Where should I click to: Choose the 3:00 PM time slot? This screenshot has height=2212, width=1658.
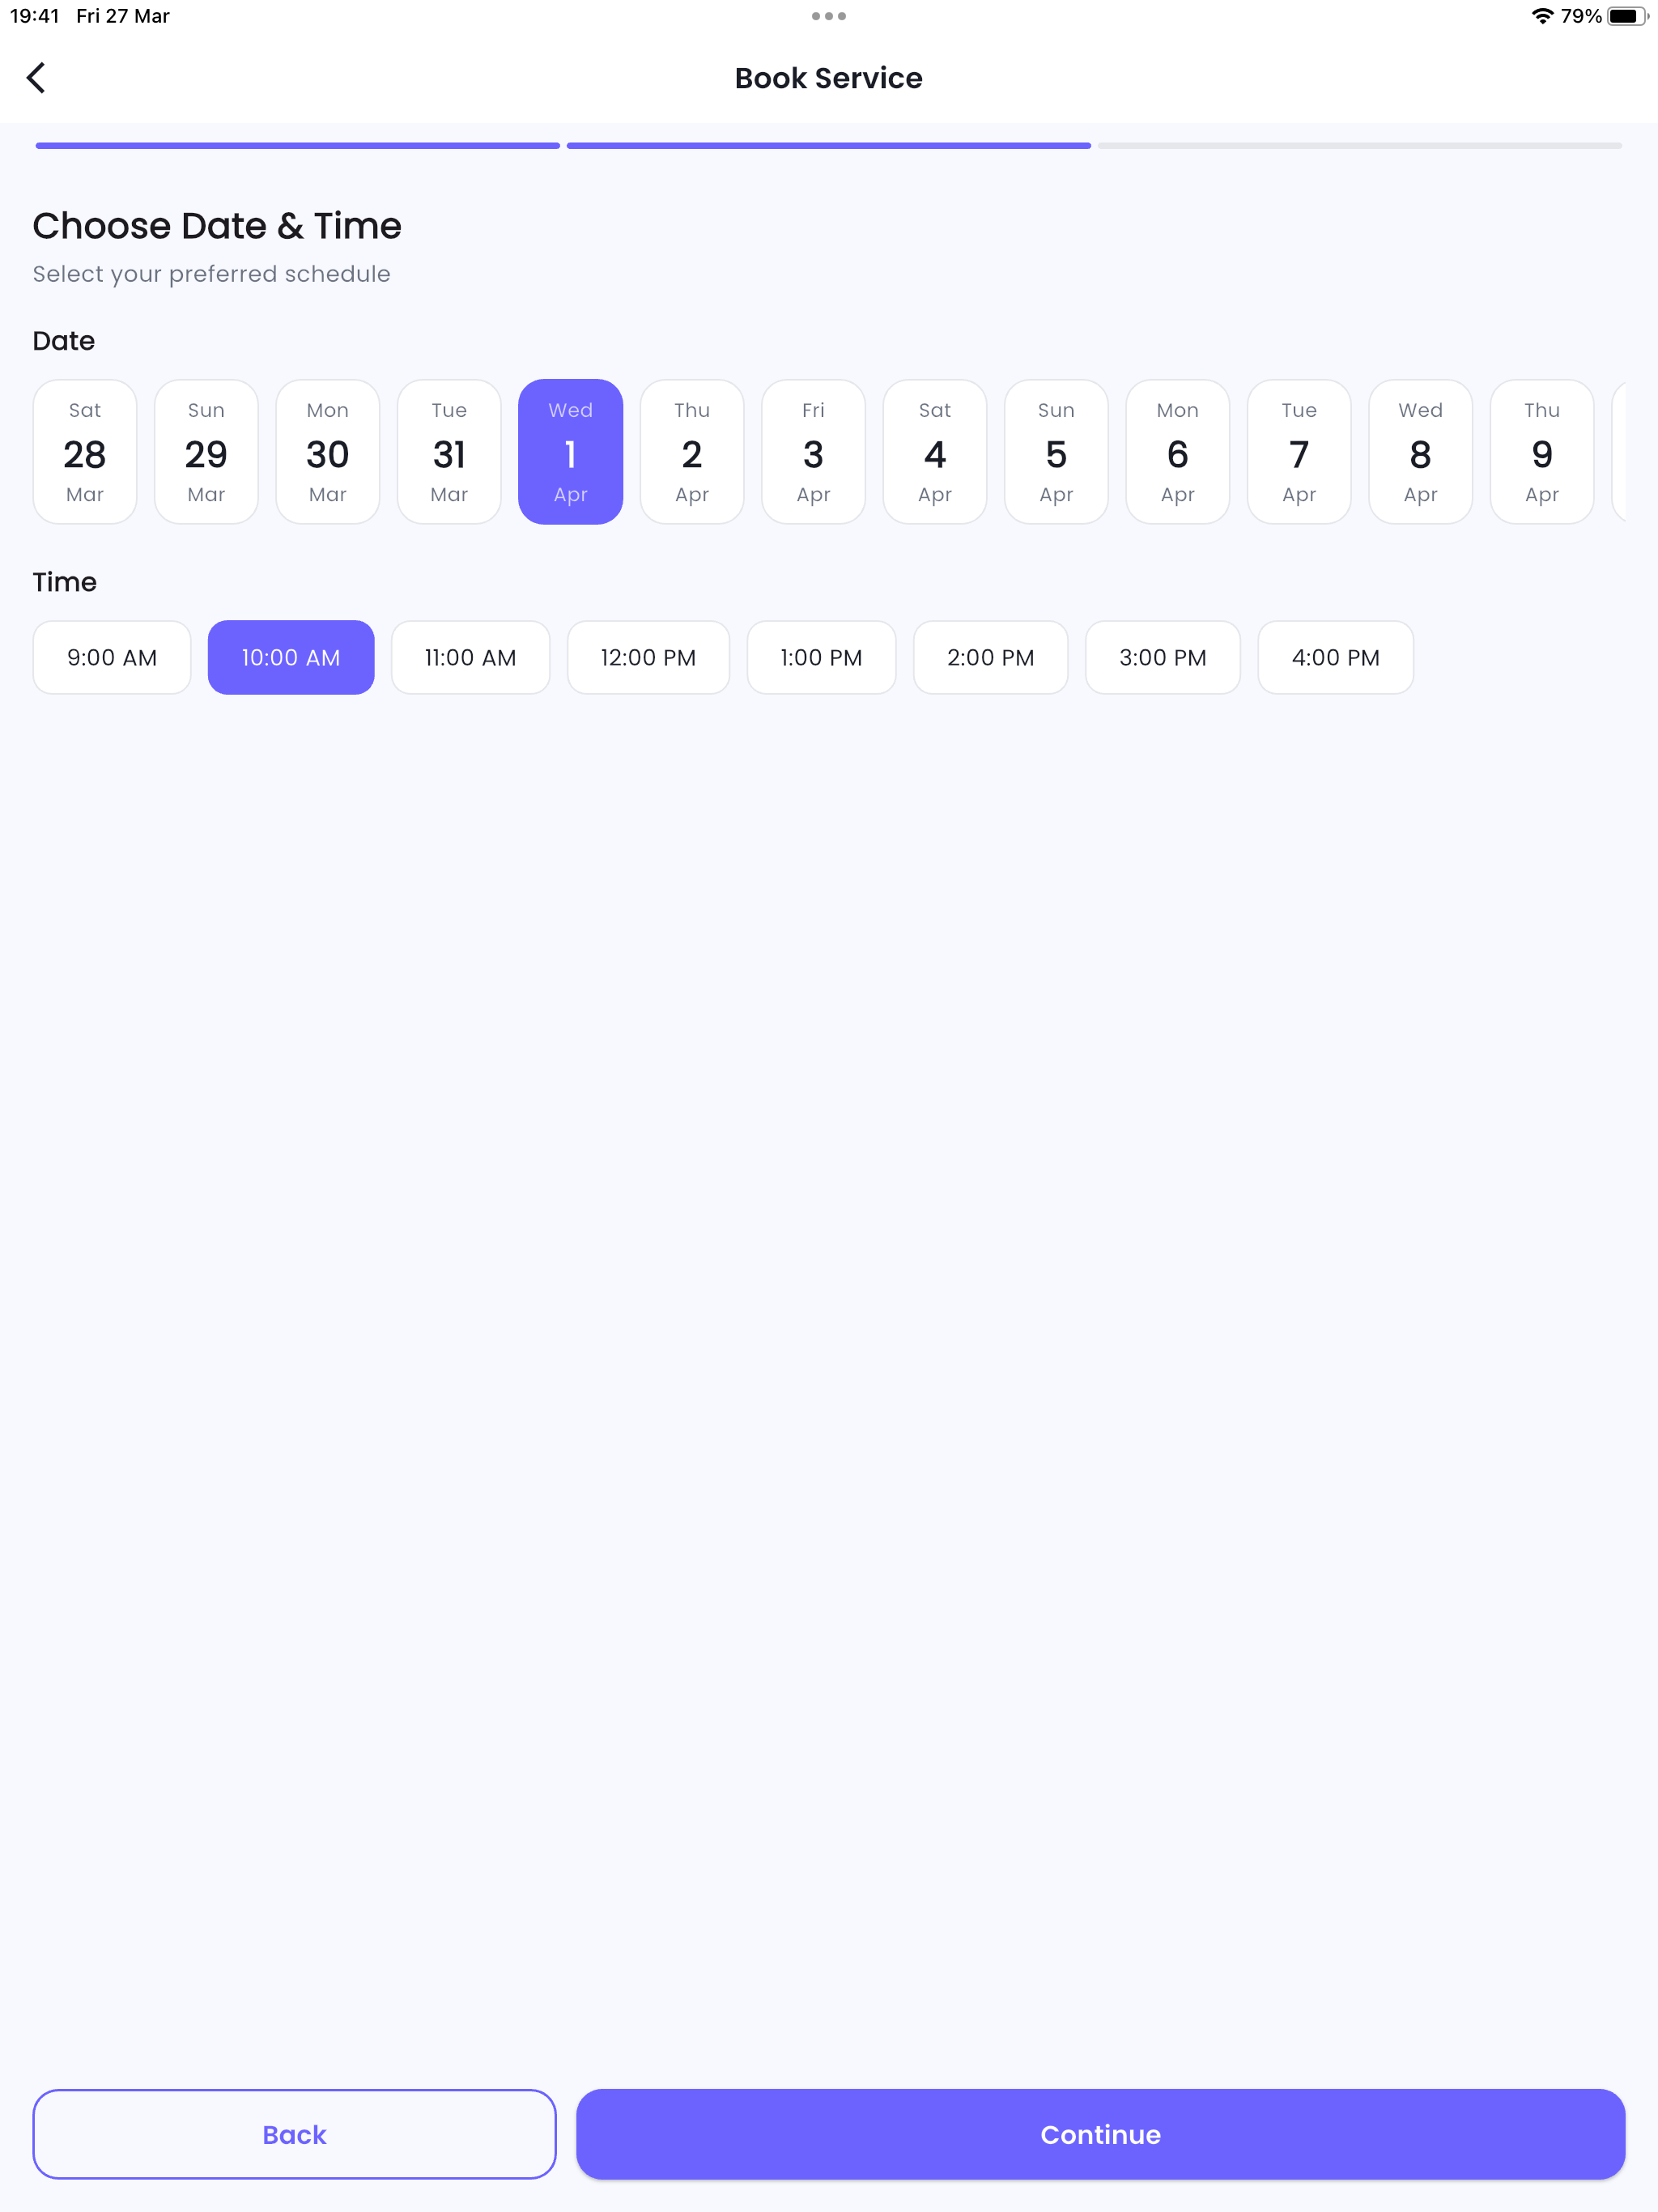(x=1163, y=657)
